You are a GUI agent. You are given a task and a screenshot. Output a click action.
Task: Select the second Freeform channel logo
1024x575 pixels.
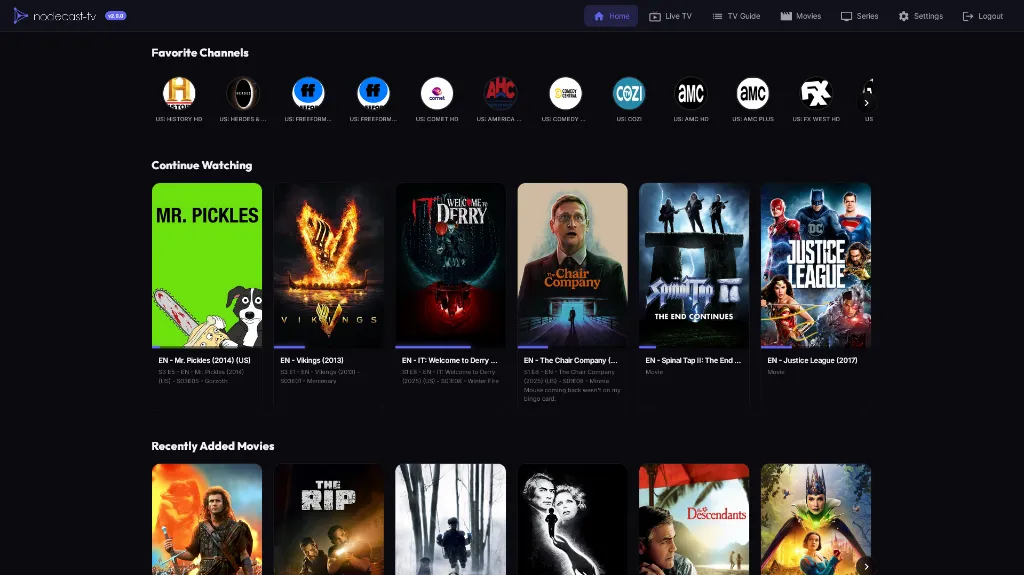[373, 93]
